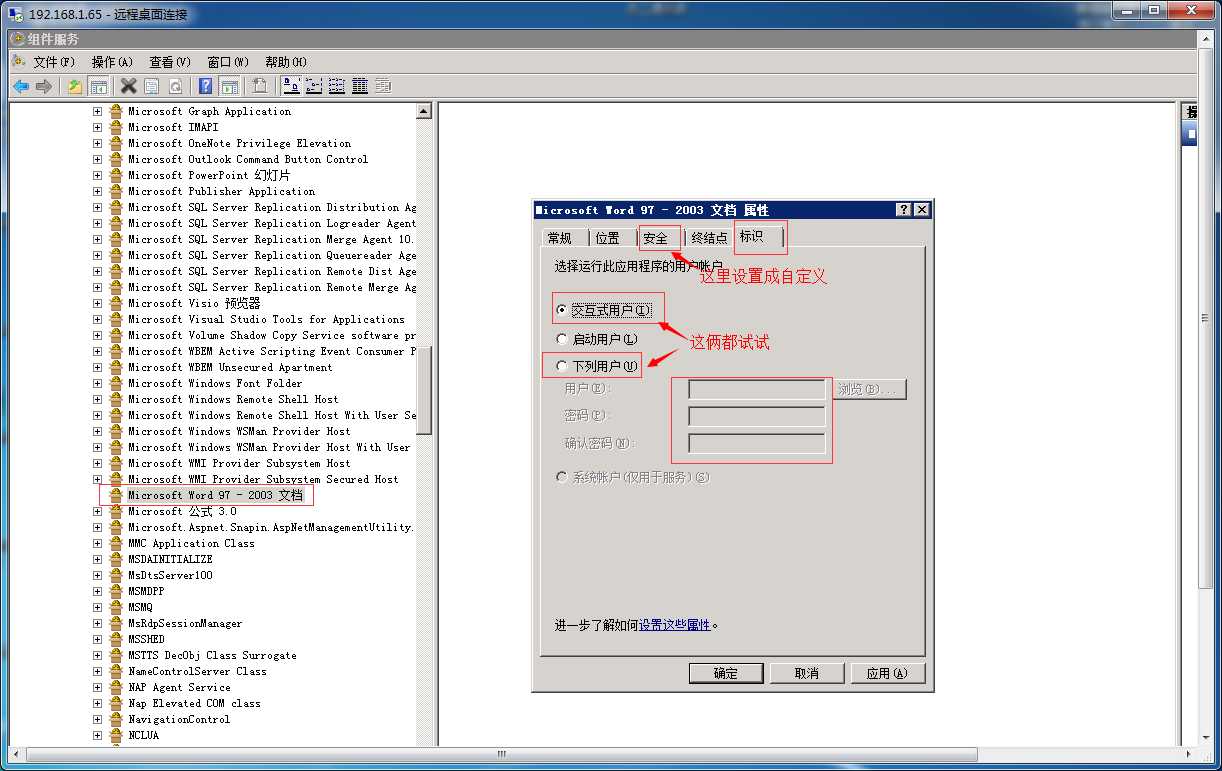This screenshot has width=1222, height=771.
Task: Toggle the Show/Hide Action Pane icon
Action: point(229,87)
